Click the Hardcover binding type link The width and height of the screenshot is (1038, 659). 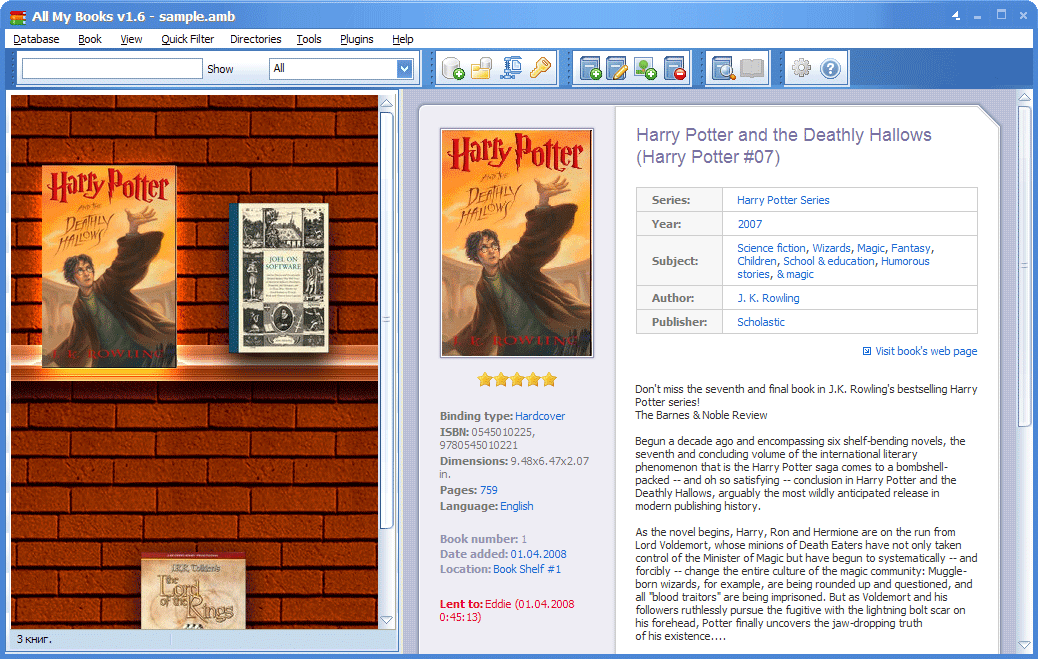pos(540,416)
